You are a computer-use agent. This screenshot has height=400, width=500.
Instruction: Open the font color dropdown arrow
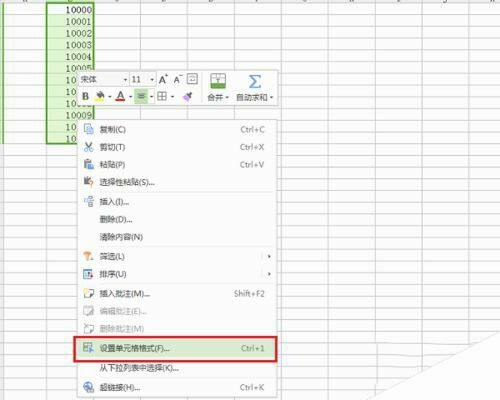pos(131,97)
